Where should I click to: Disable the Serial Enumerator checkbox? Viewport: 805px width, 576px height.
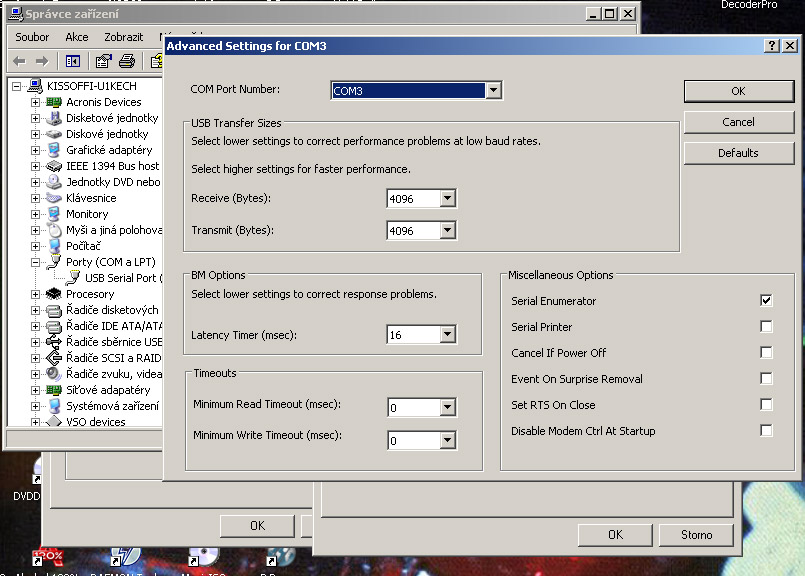[x=766, y=301]
